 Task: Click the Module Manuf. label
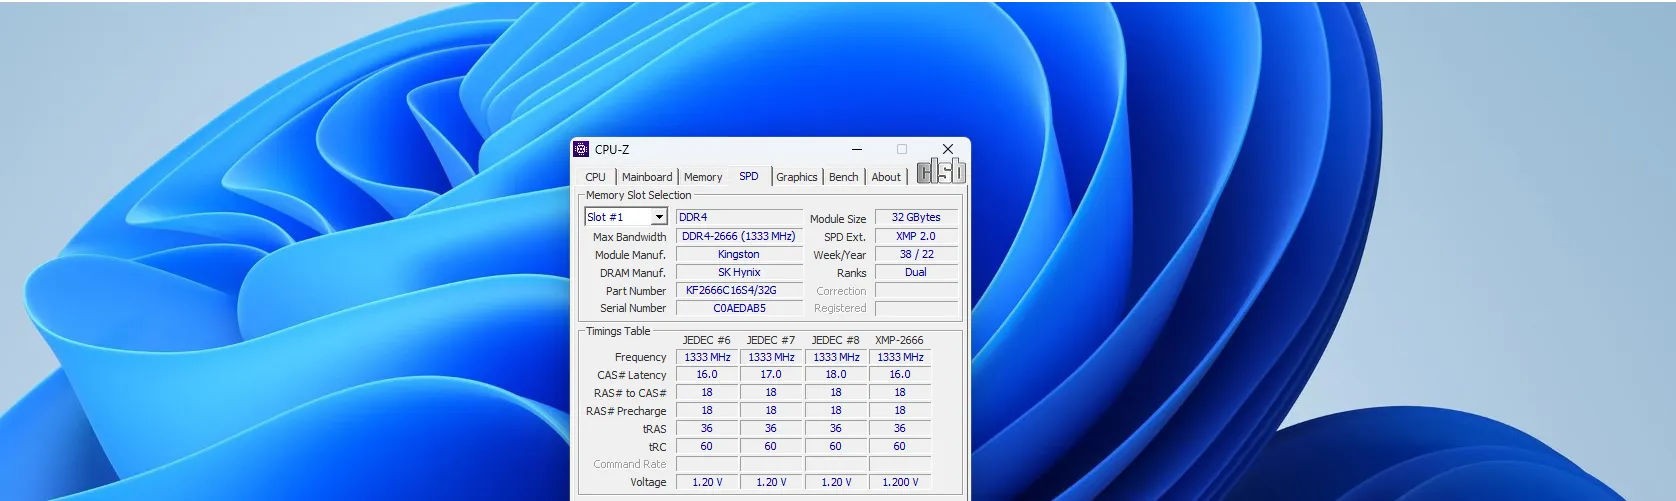[630, 255]
